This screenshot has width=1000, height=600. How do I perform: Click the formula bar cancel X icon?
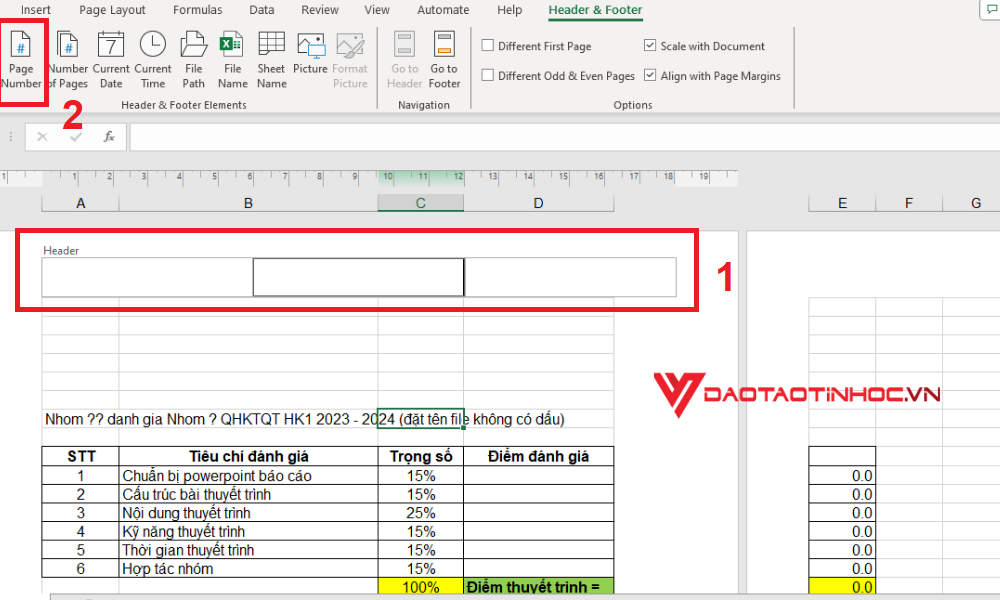pyautogui.click(x=42, y=136)
